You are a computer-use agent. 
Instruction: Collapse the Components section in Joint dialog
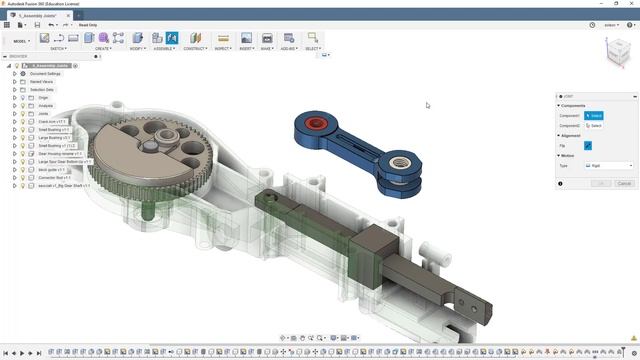559,106
